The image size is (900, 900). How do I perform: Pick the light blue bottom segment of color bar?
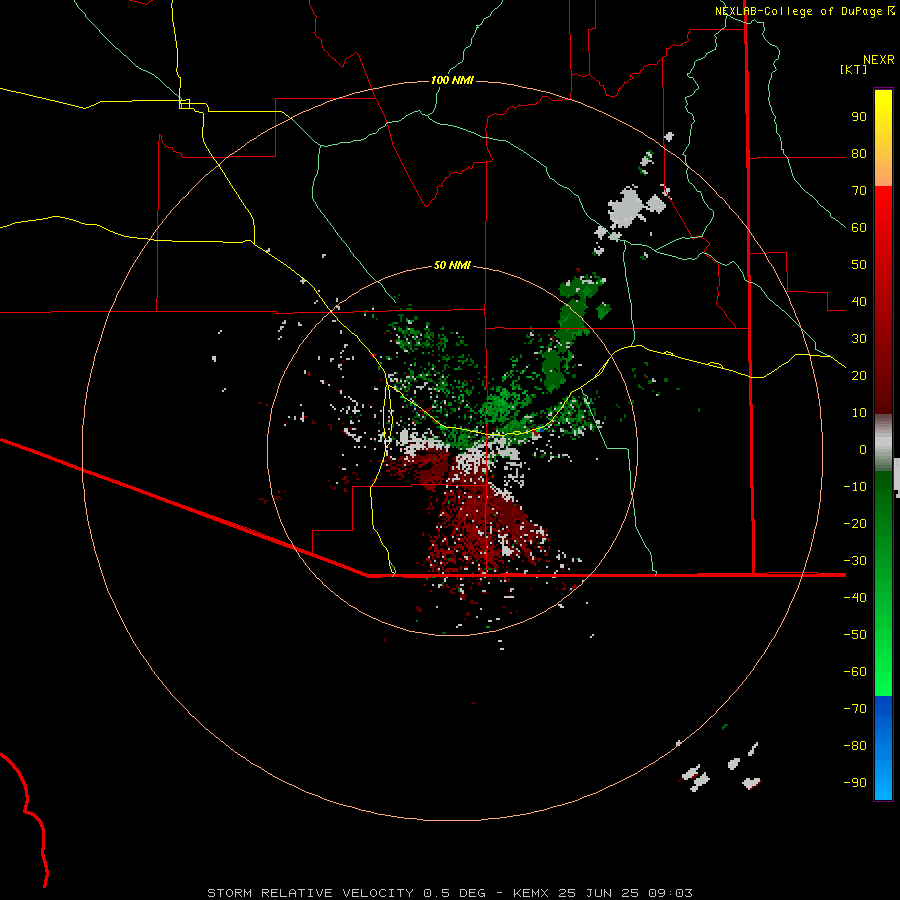(883, 781)
